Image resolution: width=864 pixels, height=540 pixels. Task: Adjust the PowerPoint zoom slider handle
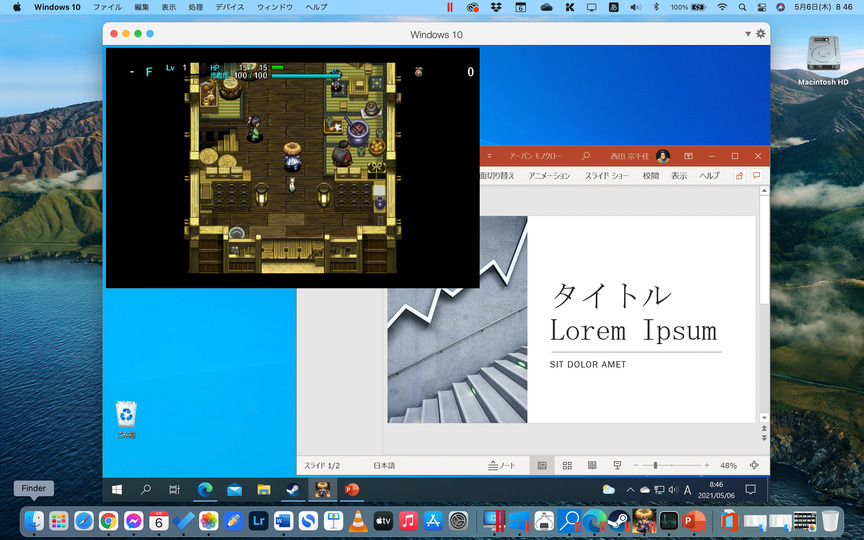pyautogui.click(x=655, y=466)
